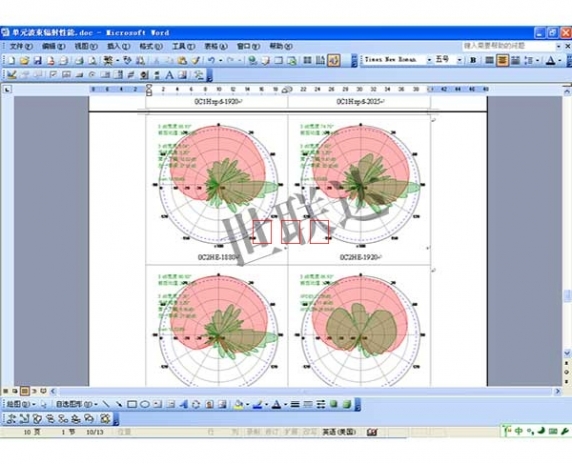The height and width of the screenshot is (464, 572).
Task: Open a document with the folder icon
Action: [x=24, y=61]
